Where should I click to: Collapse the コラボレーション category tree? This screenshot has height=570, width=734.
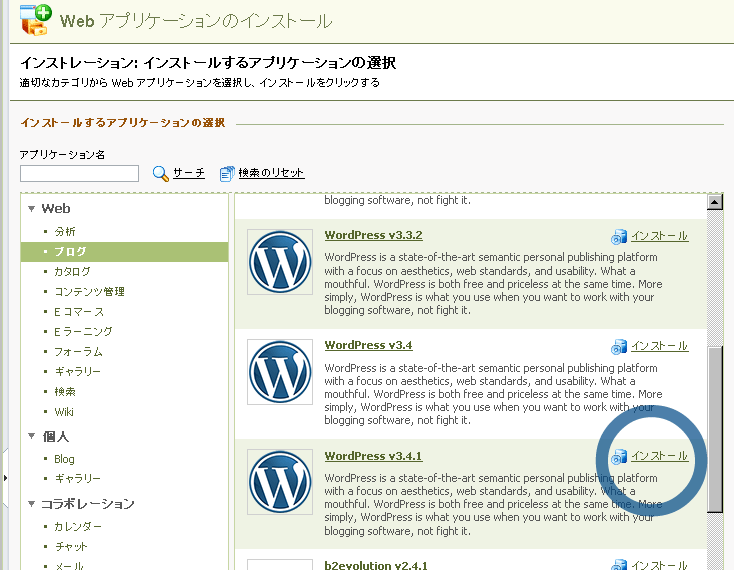click(x=31, y=504)
